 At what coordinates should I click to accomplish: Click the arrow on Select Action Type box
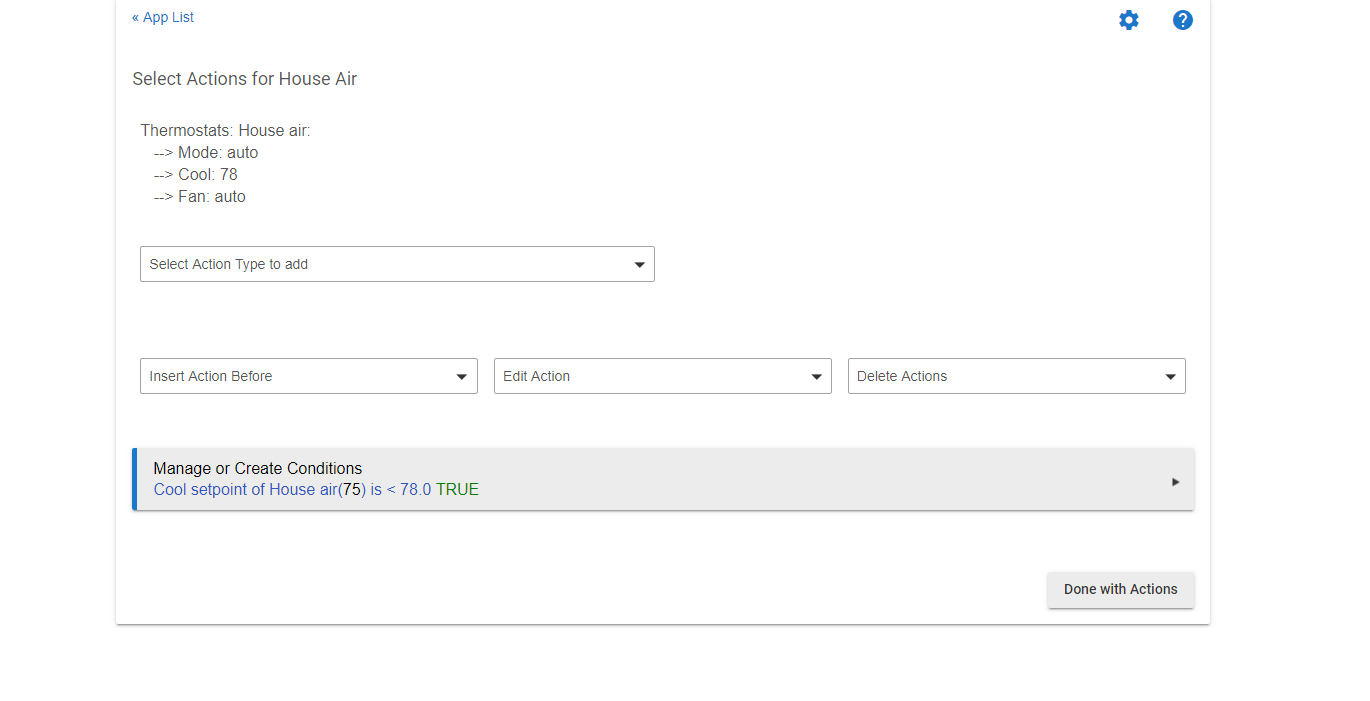tap(640, 265)
